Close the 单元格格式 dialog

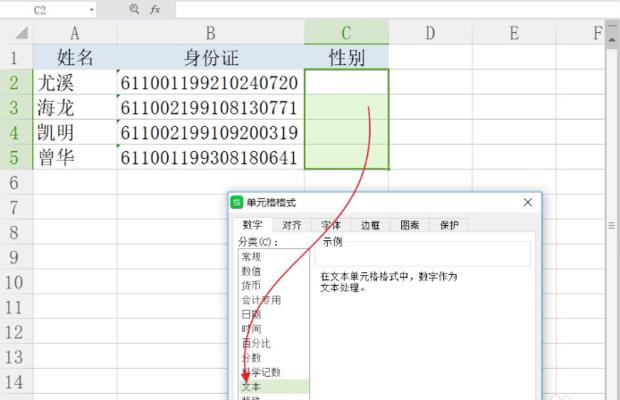point(527,202)
